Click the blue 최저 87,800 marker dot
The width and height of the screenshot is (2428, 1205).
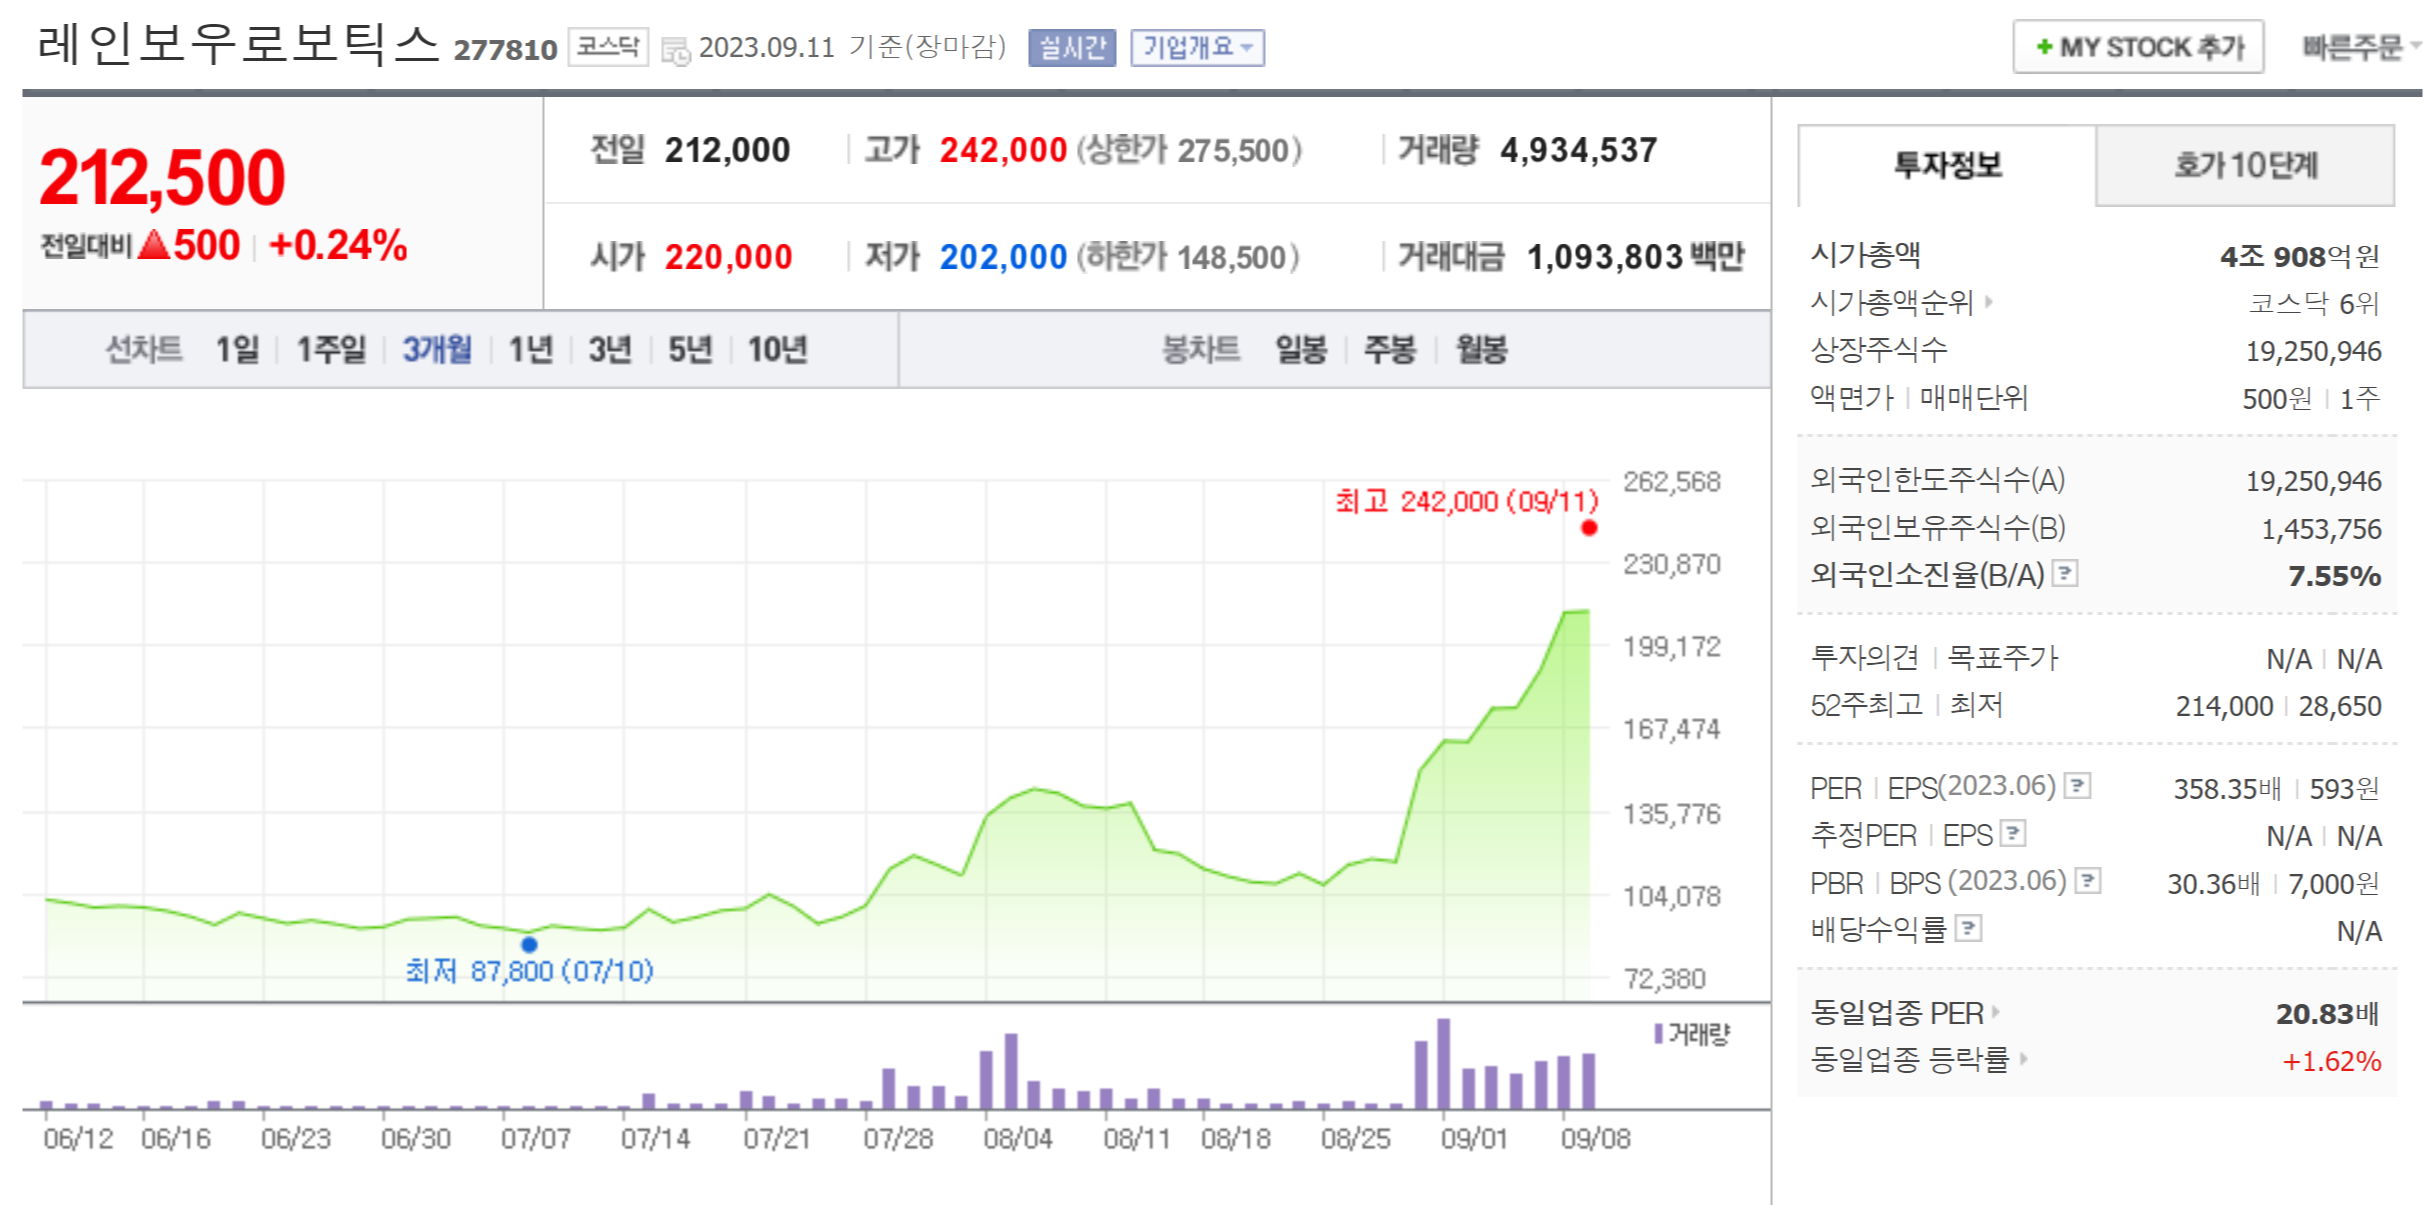point(529,944)
